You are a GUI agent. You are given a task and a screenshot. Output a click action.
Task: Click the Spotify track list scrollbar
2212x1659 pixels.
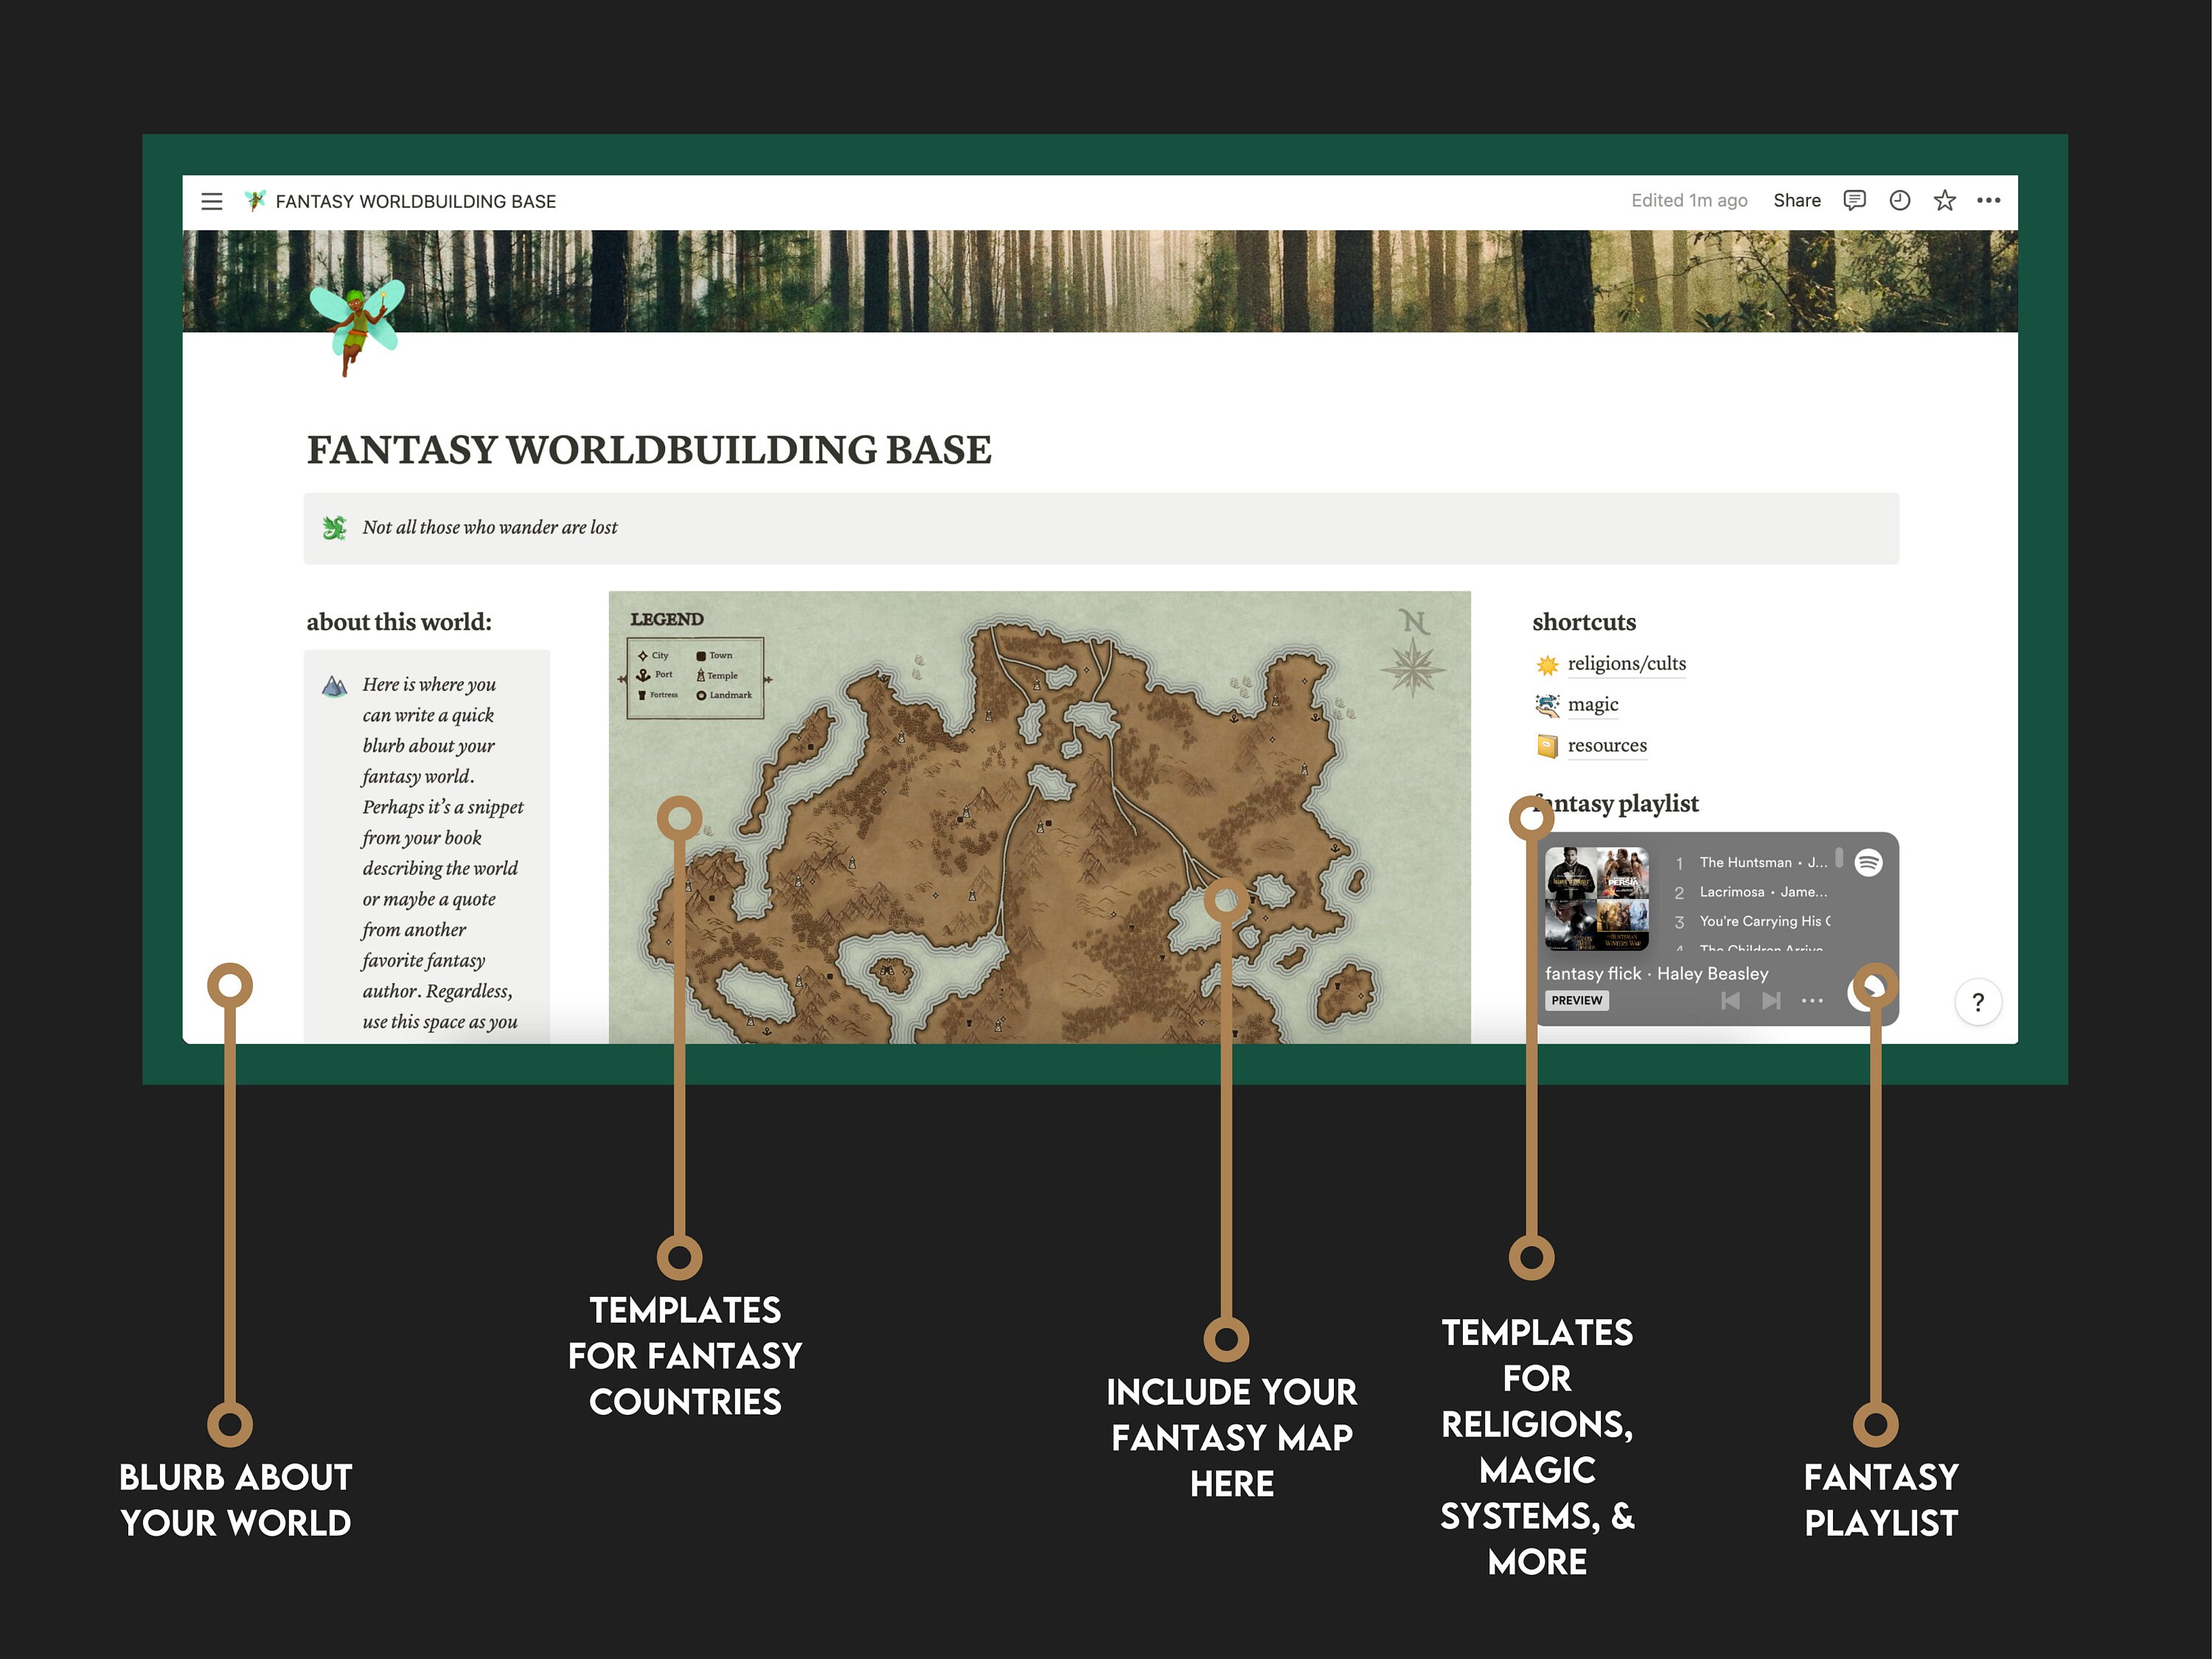click(1839, 858)
